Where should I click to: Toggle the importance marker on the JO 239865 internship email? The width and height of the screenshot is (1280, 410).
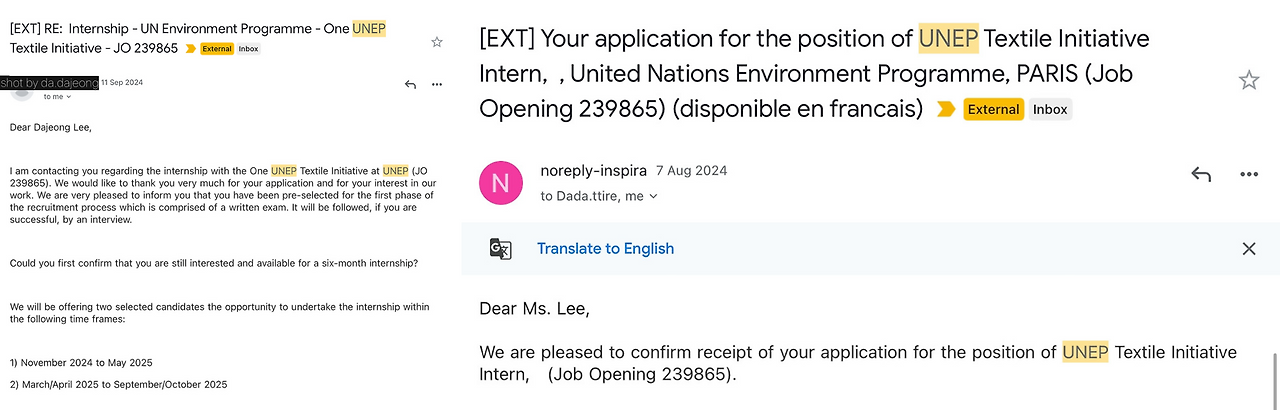pos(192,48)
